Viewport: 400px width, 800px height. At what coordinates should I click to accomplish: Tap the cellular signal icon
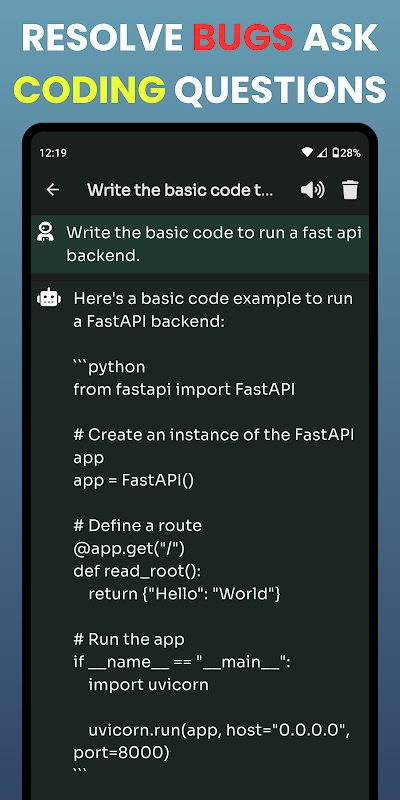click(x=321, y=152)
